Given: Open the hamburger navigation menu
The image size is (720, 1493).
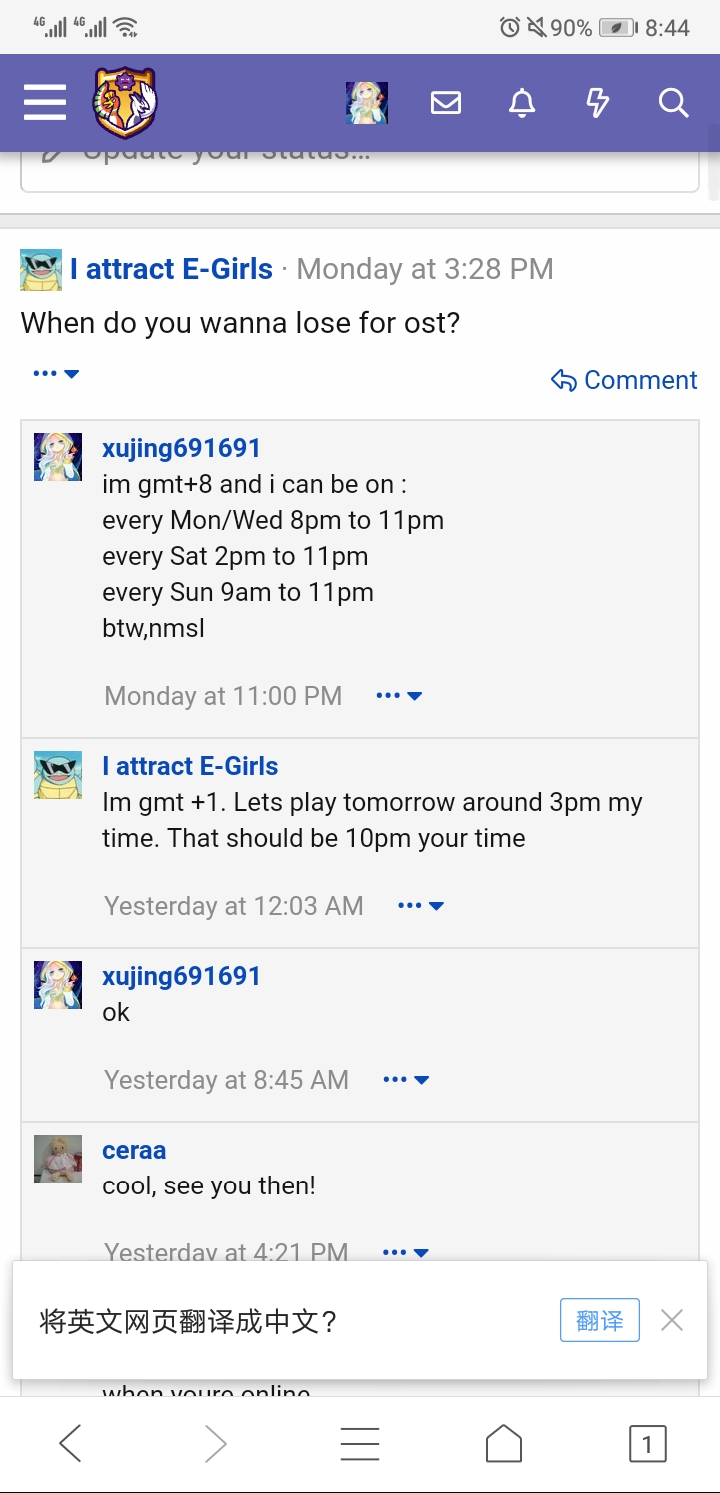Looking at the screenshot, I should [45, 102].
